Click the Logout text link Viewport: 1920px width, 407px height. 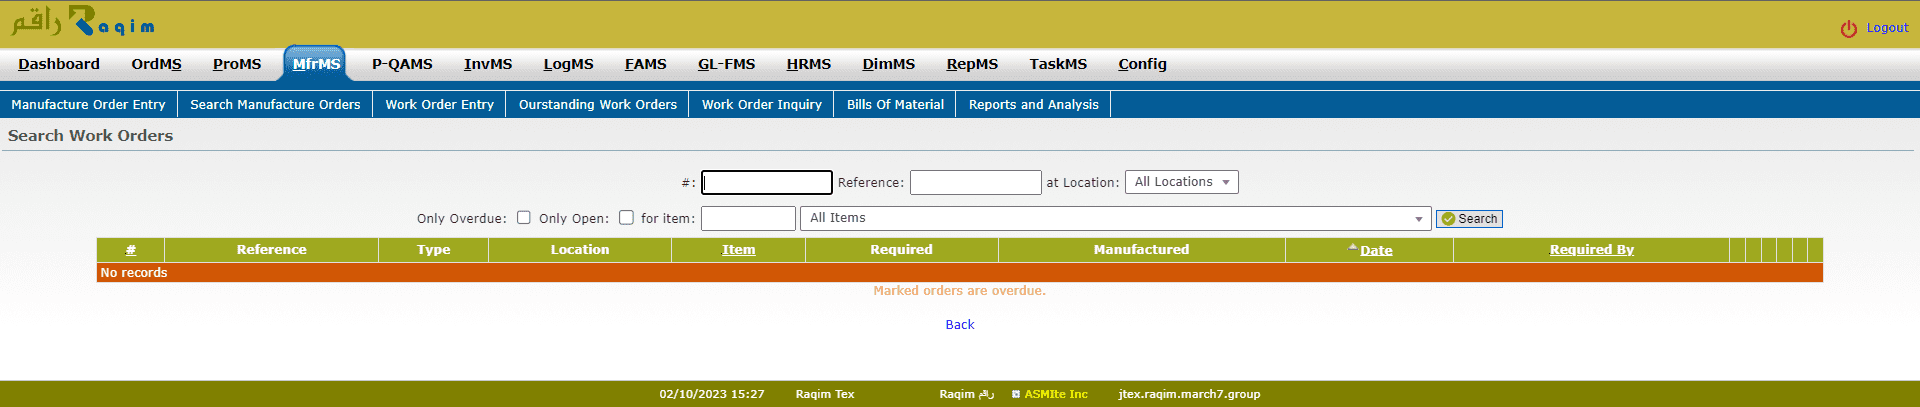coord(1887,28)
